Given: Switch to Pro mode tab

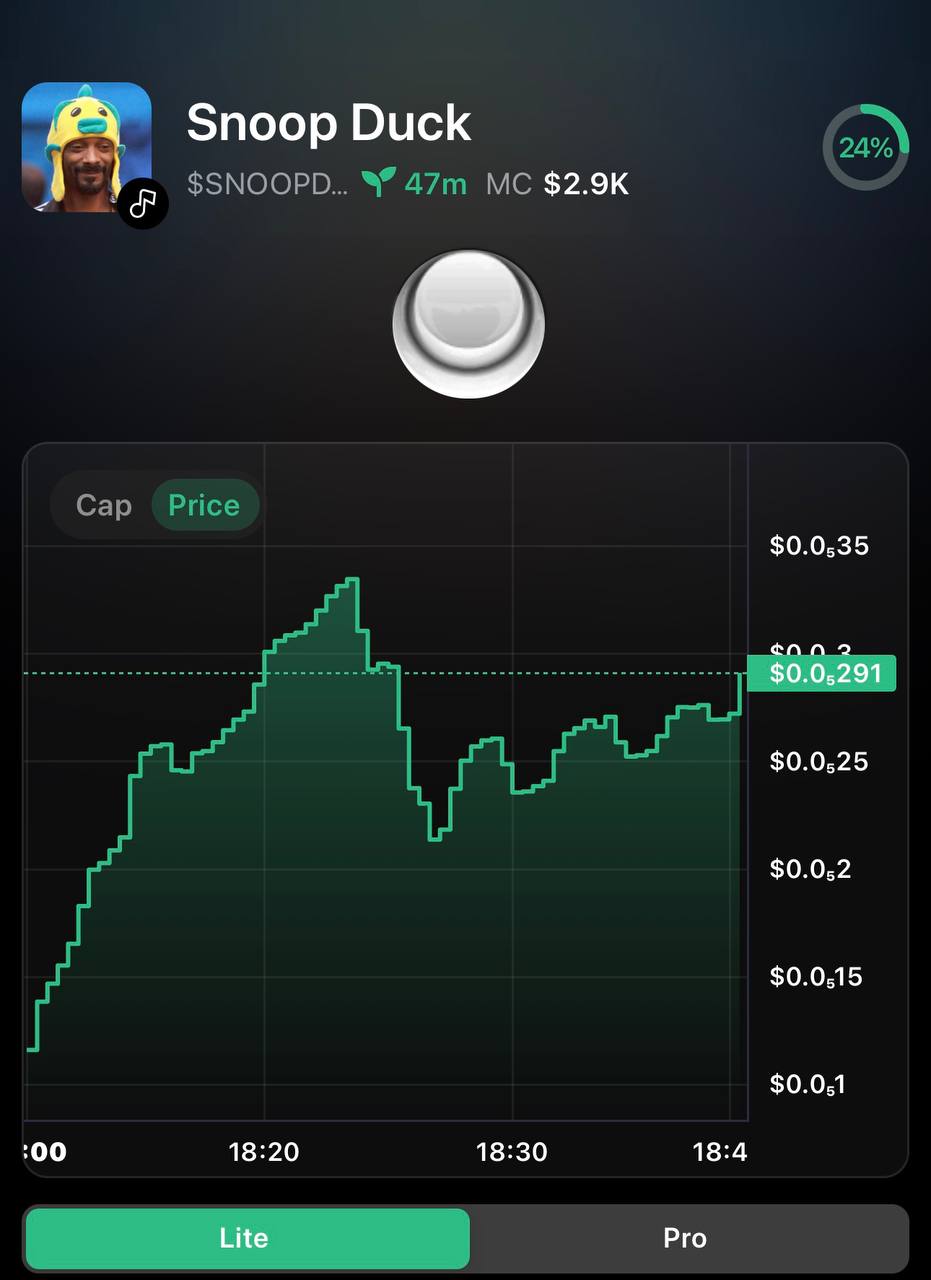Looking at the screenshot, I should tap(686, 1238).
